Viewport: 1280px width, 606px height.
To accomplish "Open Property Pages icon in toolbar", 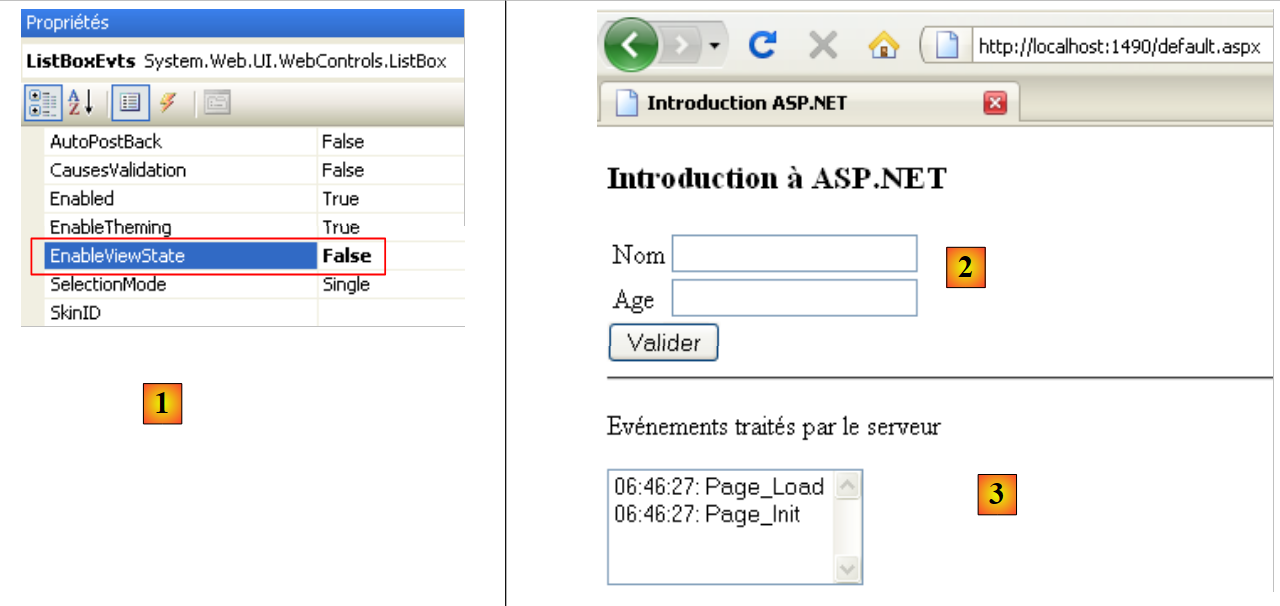I will 217,102.
